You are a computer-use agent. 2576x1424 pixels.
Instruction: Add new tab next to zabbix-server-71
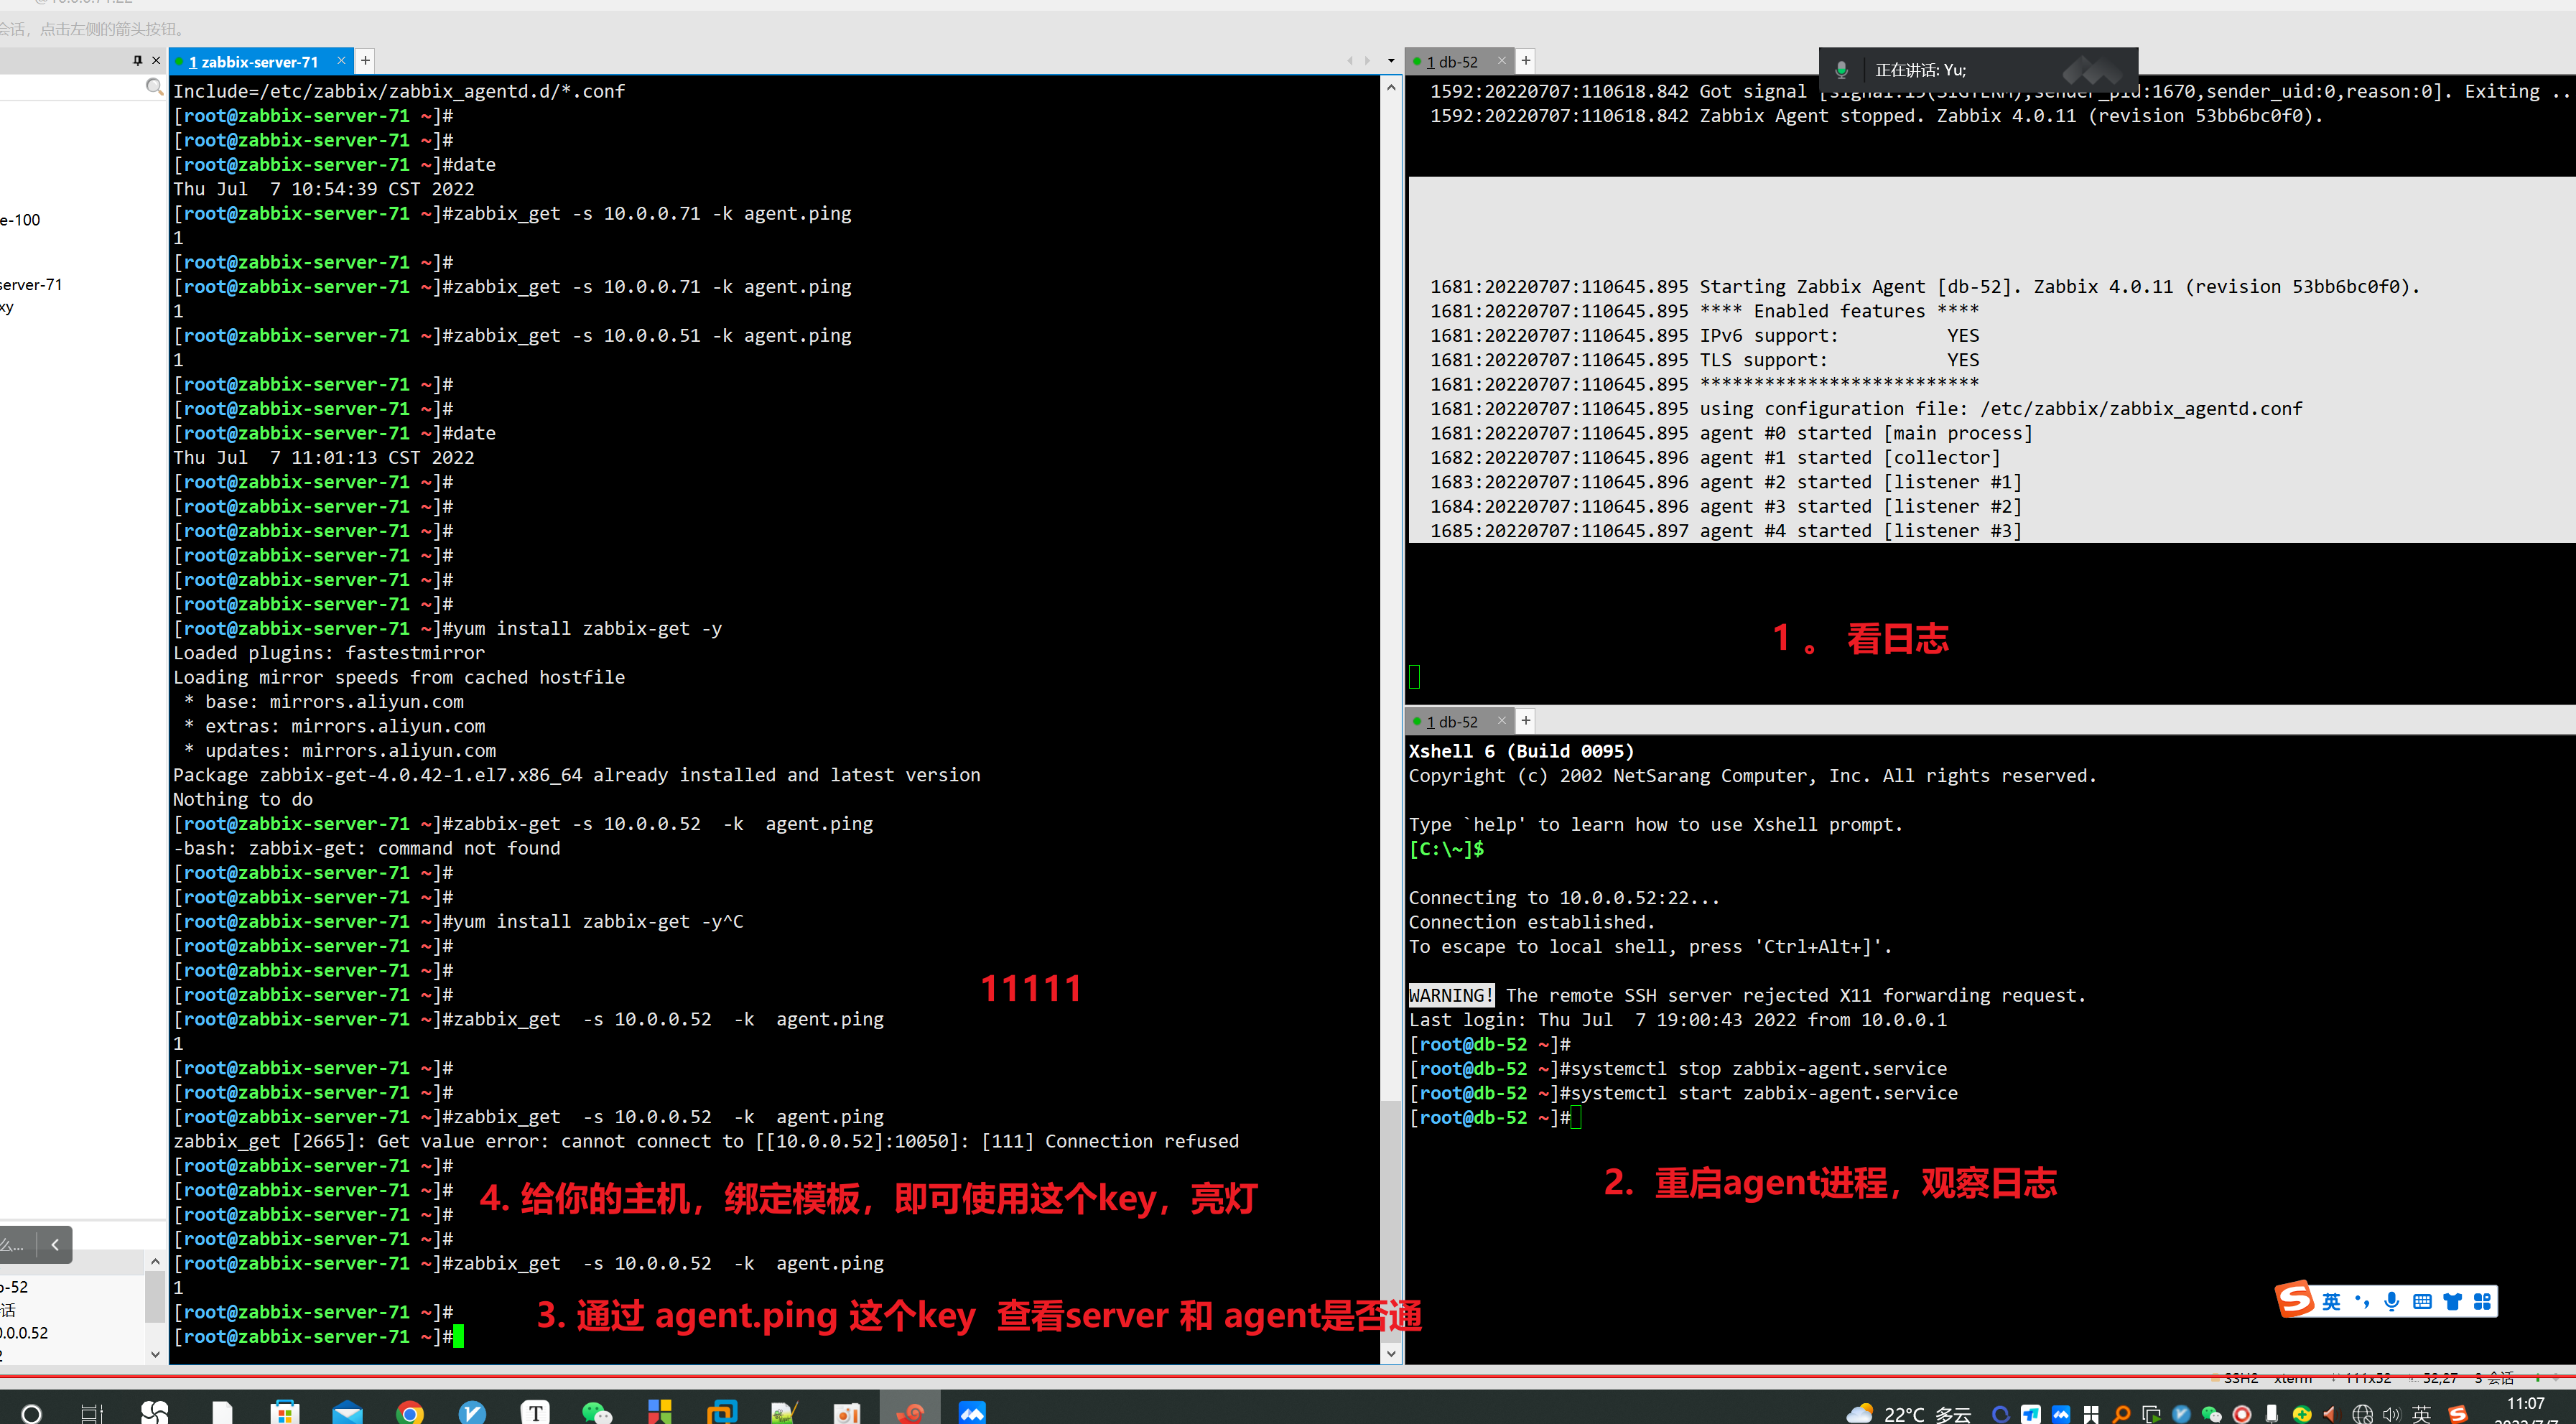(366, 61)
